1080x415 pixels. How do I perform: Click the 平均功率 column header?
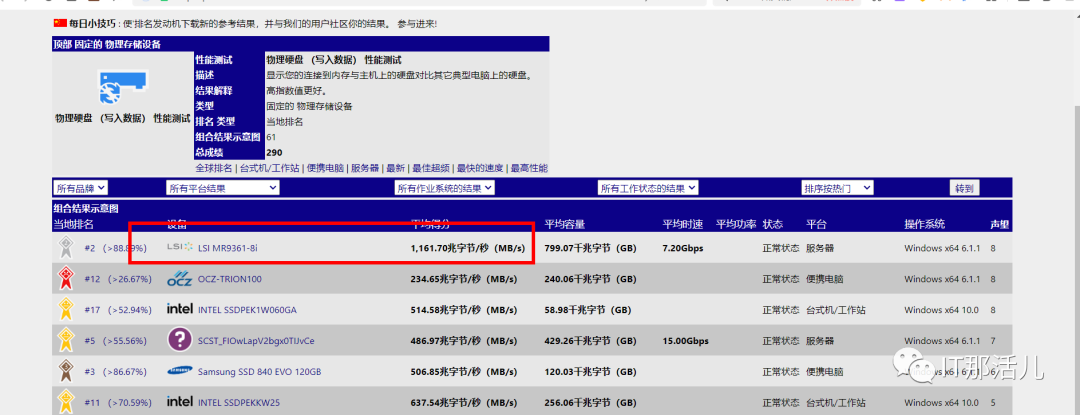point(736,224)
